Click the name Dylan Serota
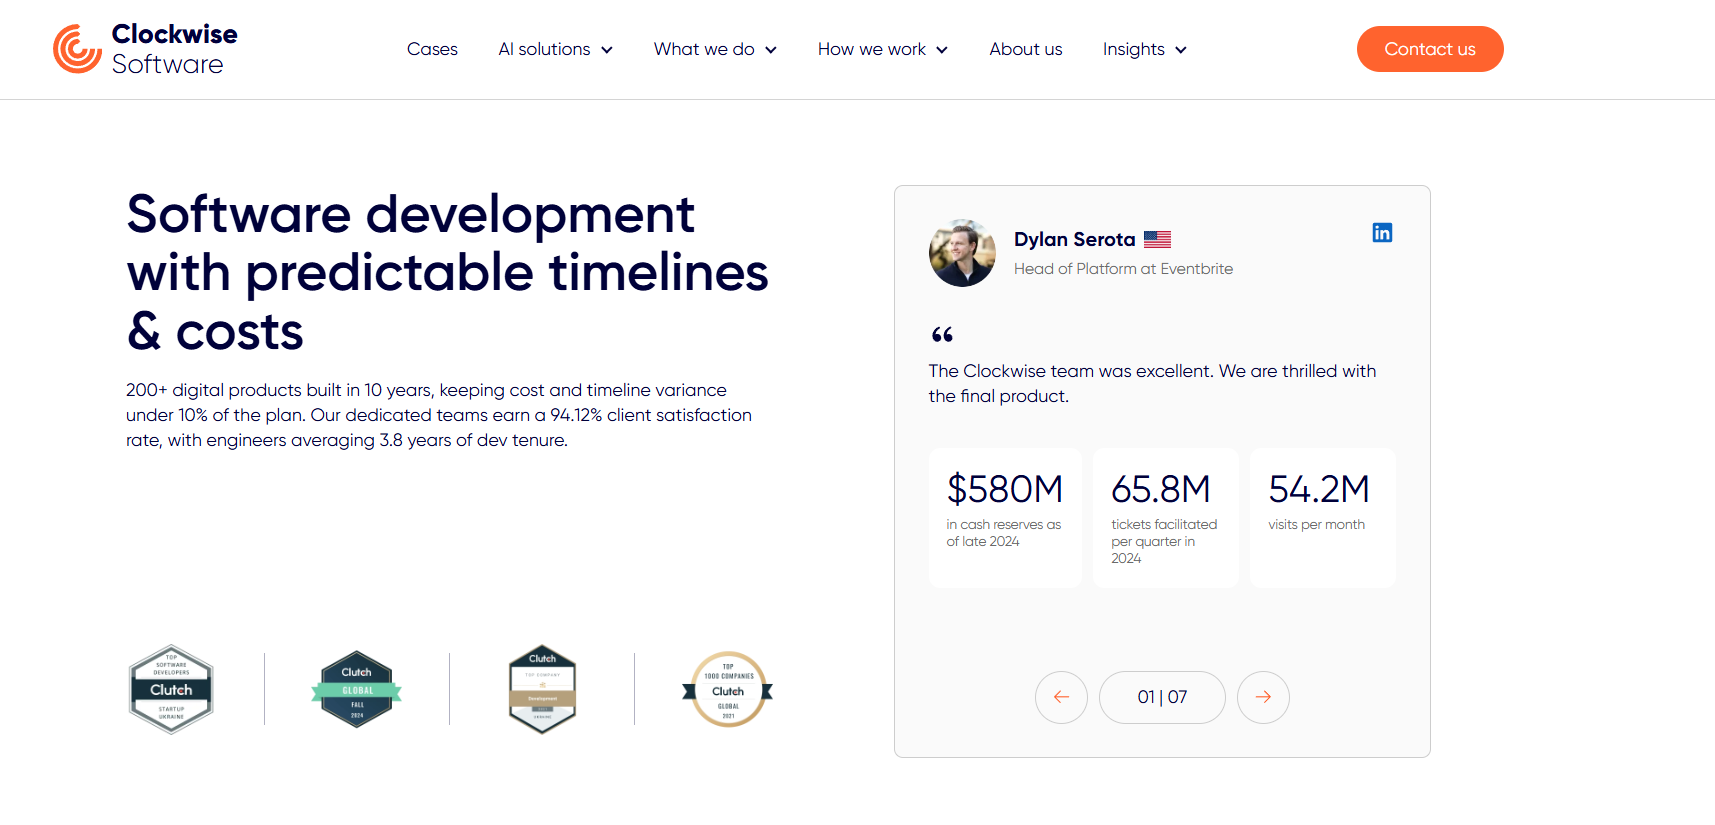The height and width of the screenshot is (825, 1715). (x=1074, y=239)
